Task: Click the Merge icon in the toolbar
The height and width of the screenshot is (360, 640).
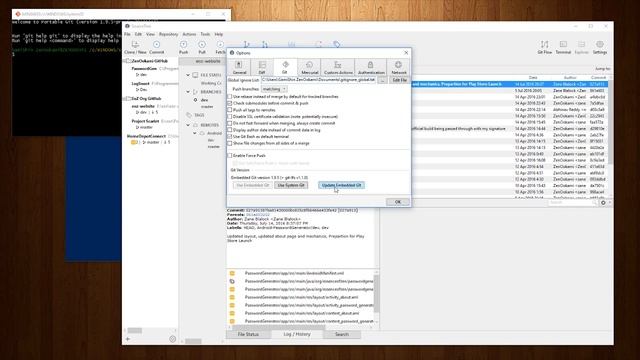Action: 265,44
